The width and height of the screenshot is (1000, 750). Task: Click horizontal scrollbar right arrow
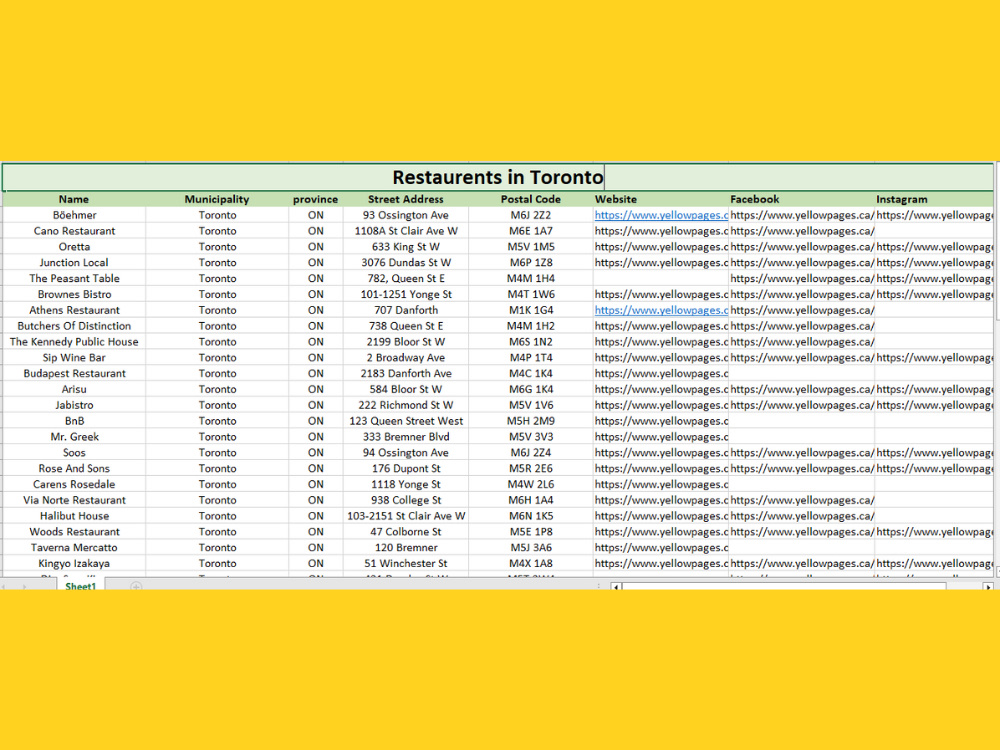click(988, 587)
